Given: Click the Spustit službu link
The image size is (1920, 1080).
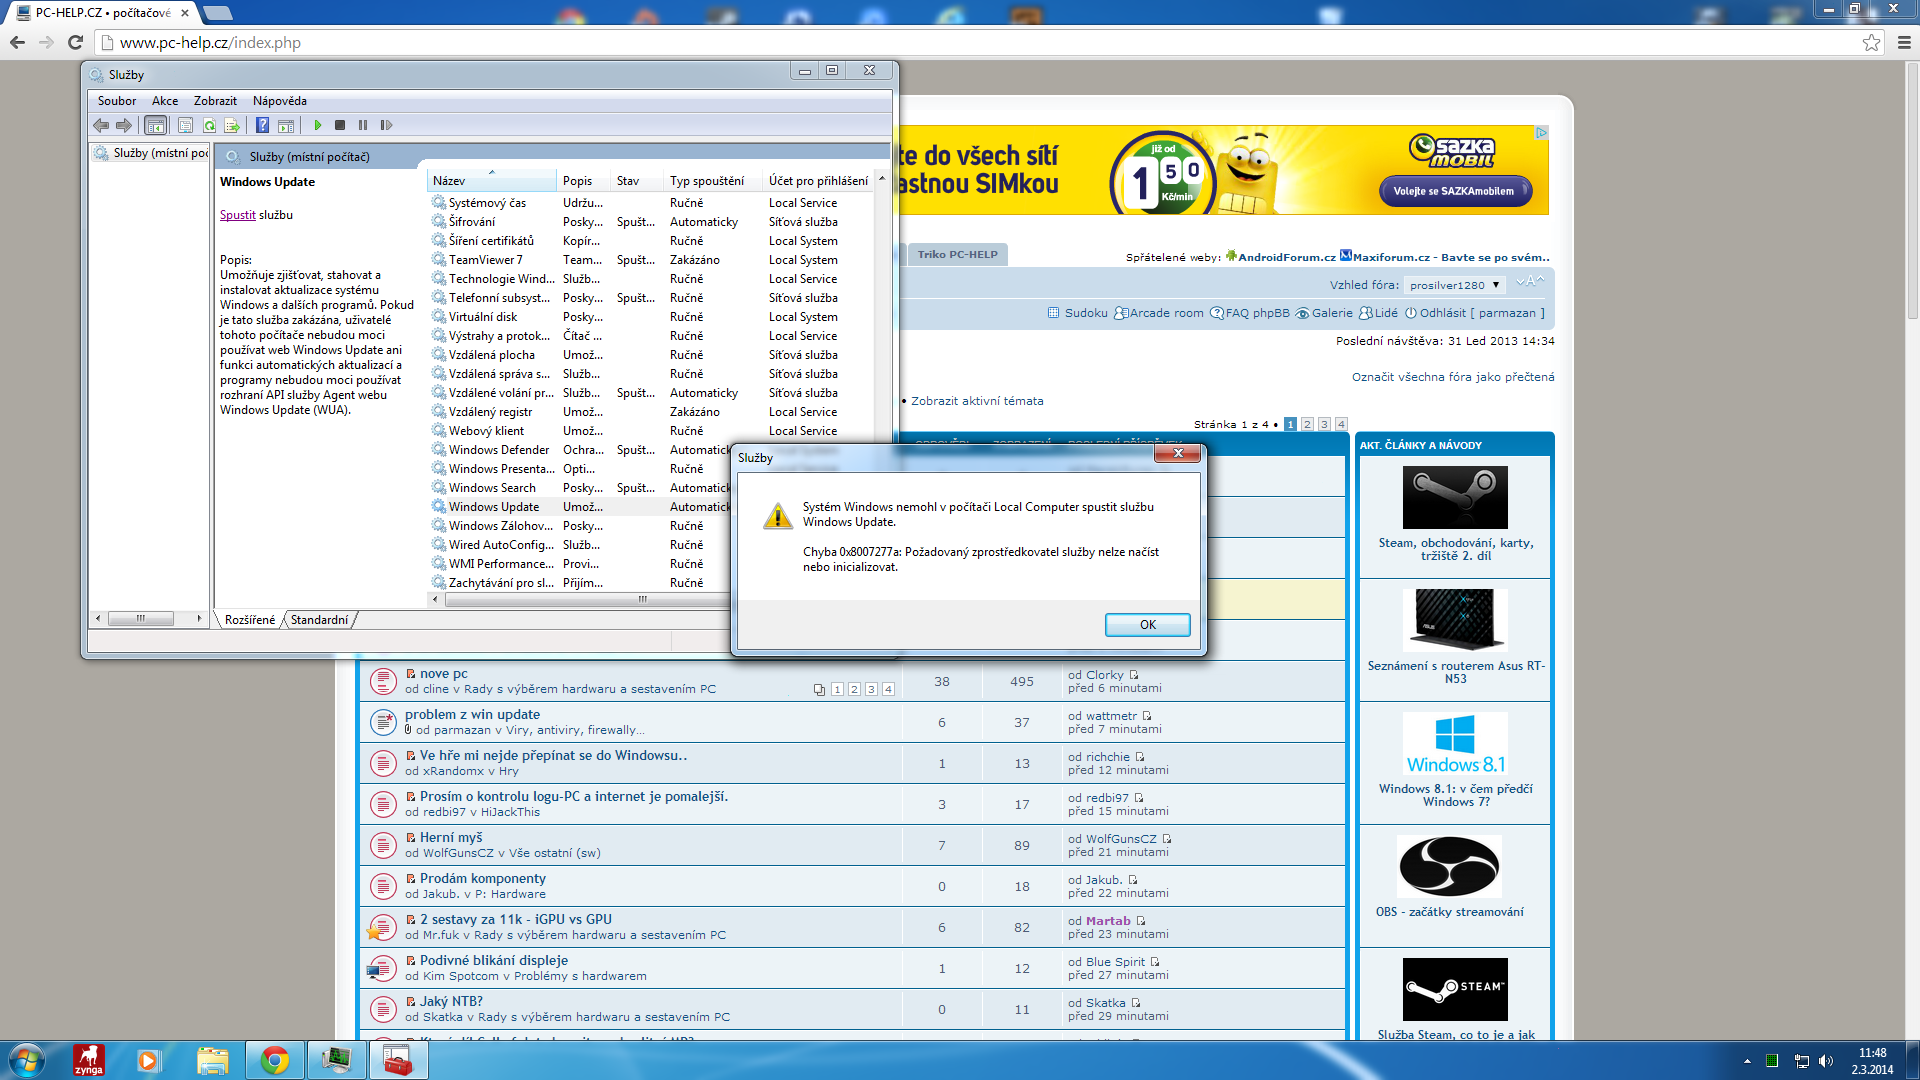Looking at the screenshot, I should (237, 215).
